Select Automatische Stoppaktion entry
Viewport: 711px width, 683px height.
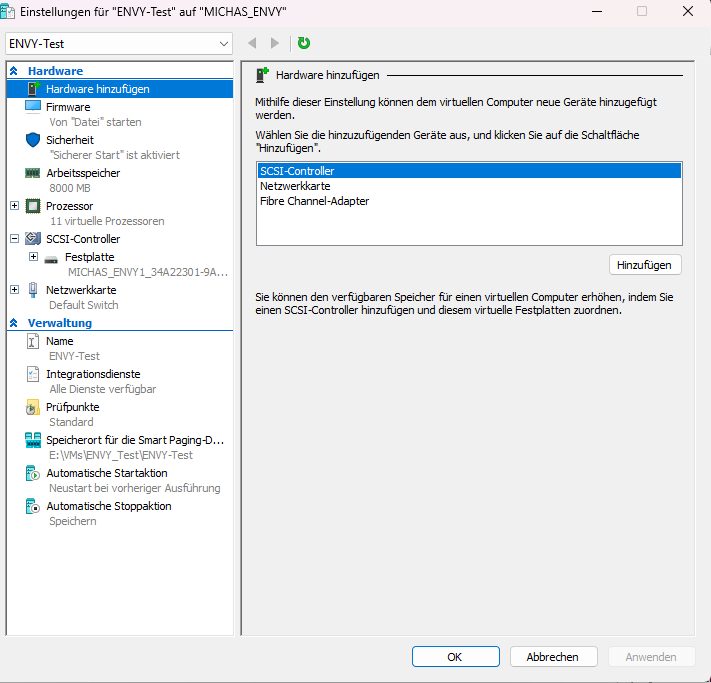pyautogui.click(x=109, y=506)
